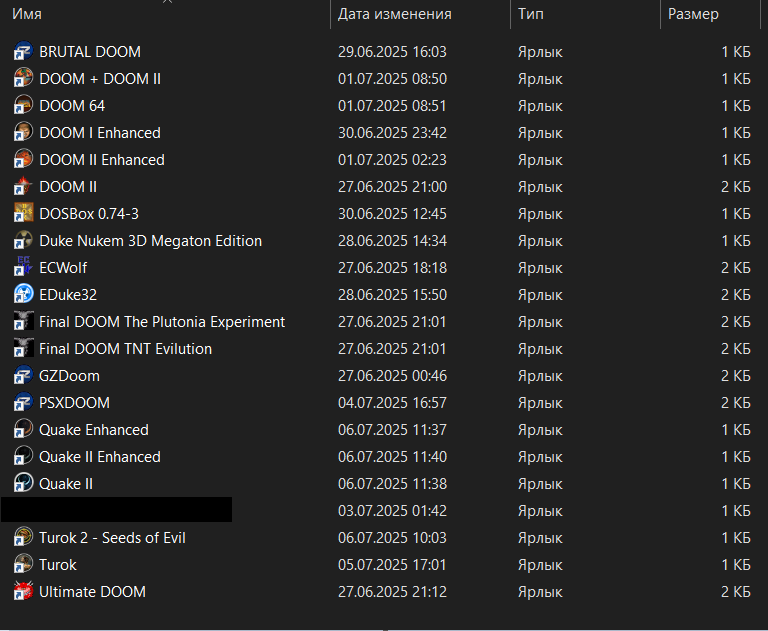Click the date 04.07.2025 16:57

tap(392, 403)
